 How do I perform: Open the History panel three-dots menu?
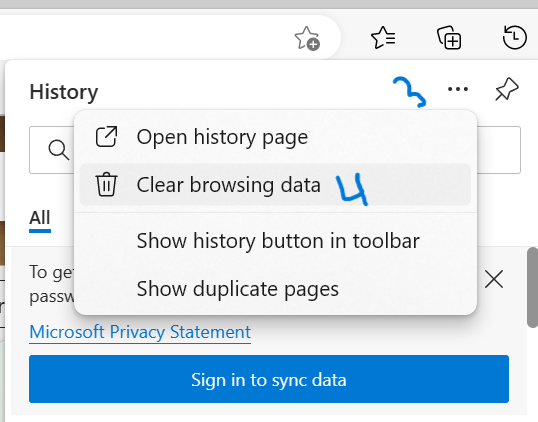click(x=458, y=89)
